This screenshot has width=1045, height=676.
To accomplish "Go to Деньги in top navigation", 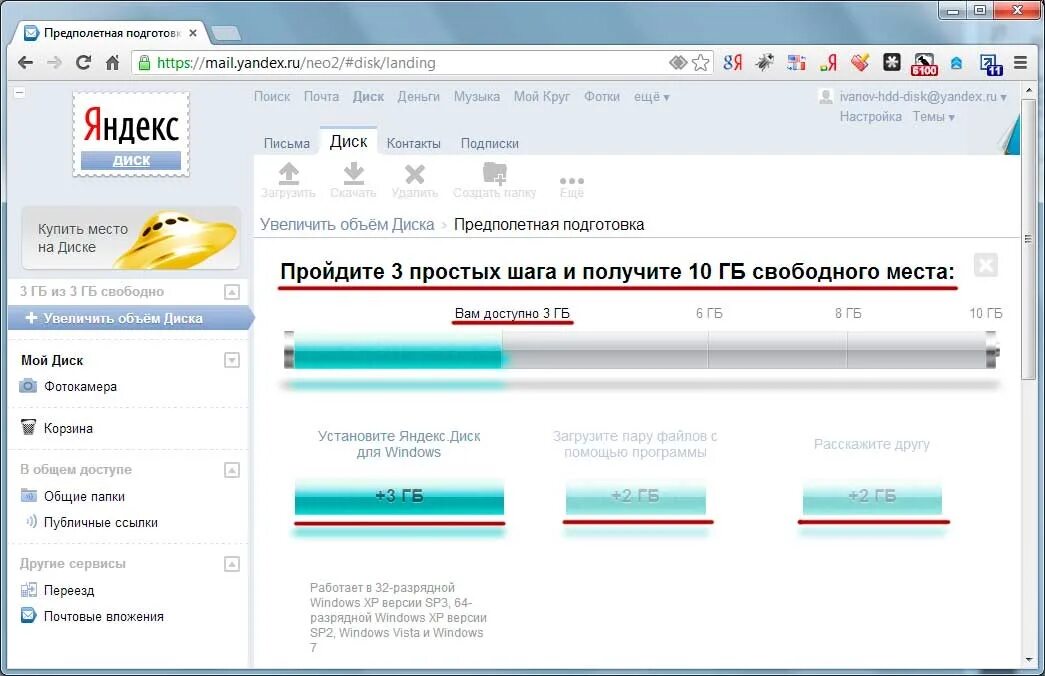I will [419, 97].
